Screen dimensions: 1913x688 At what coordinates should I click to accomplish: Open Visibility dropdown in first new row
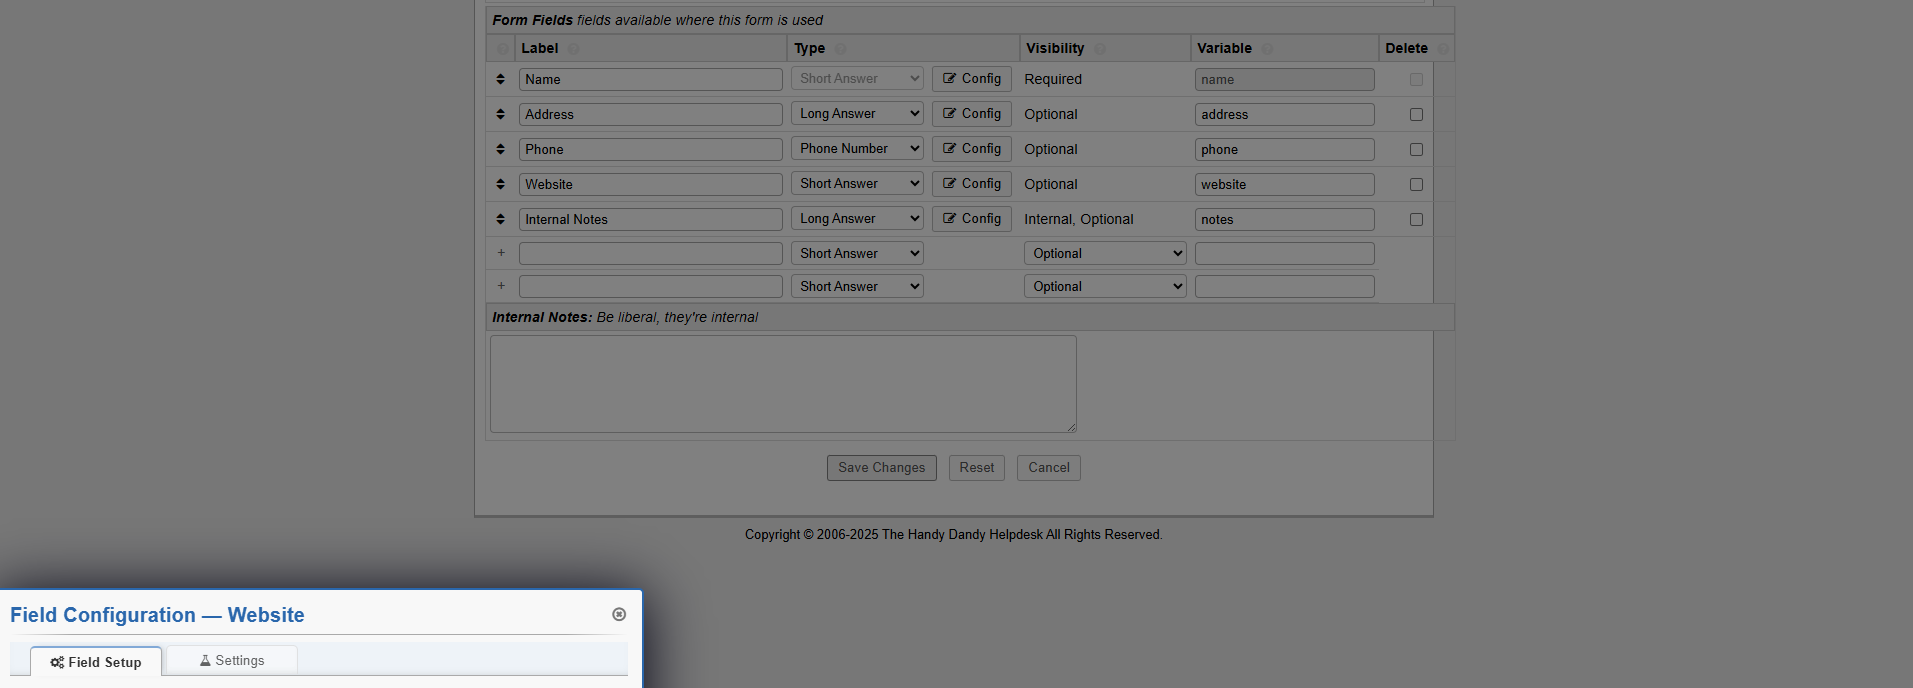(x=1105, y=254)
